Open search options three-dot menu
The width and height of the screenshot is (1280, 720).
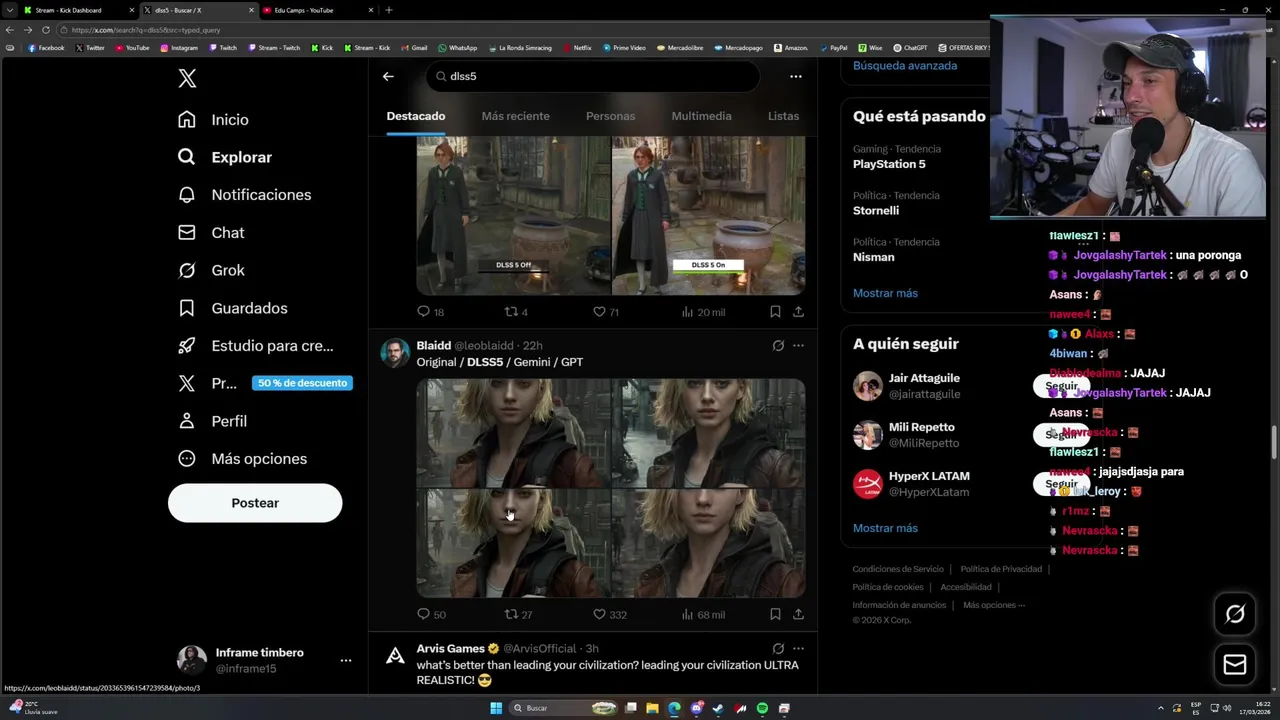tap(796, 76)
